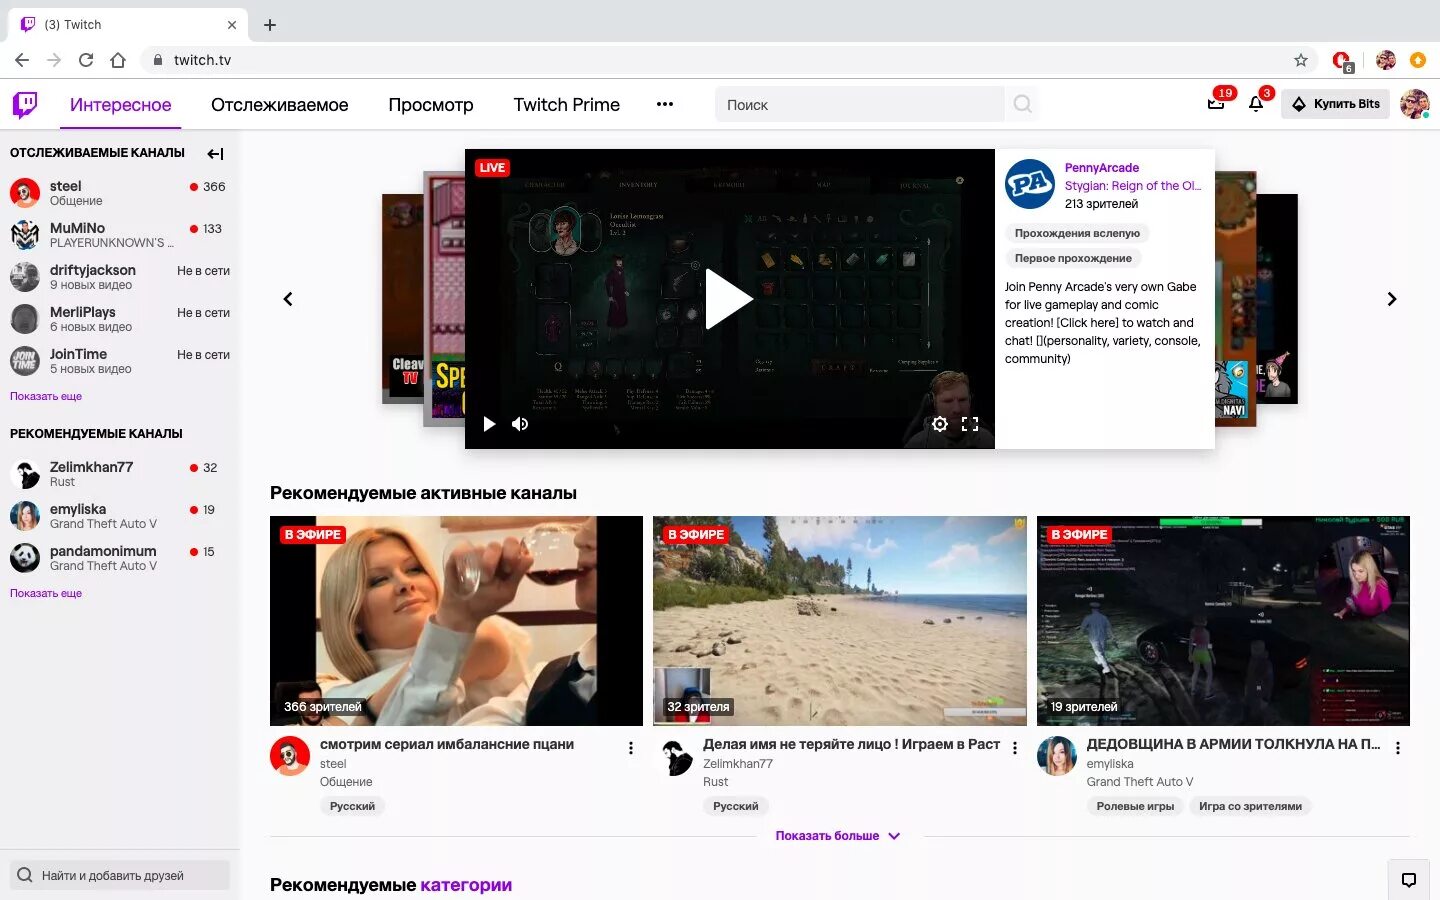
Task: Open the three-dot more menu in top navigation
Action: pos(665,104)
